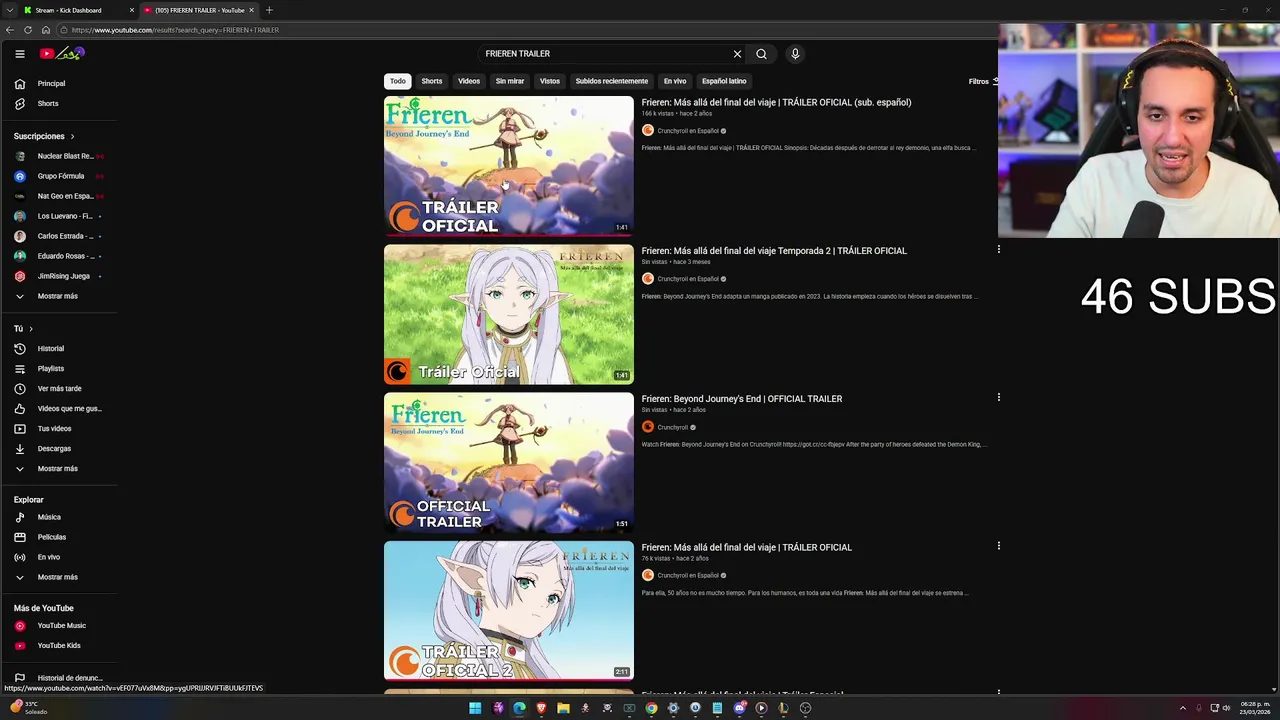Select the Vistos filter chip
1280x720 pixels.
click(x=550, y=81)
